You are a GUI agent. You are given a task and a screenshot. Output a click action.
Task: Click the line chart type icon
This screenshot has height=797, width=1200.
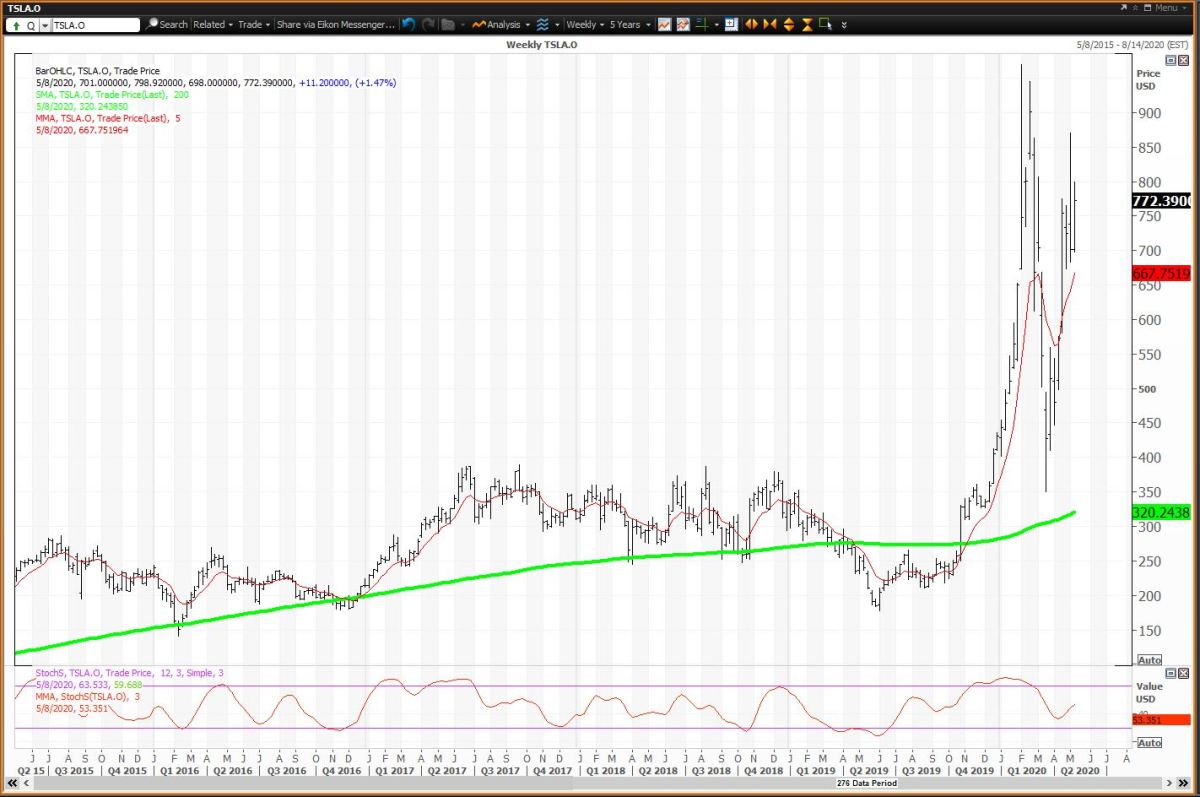point(664,24)
